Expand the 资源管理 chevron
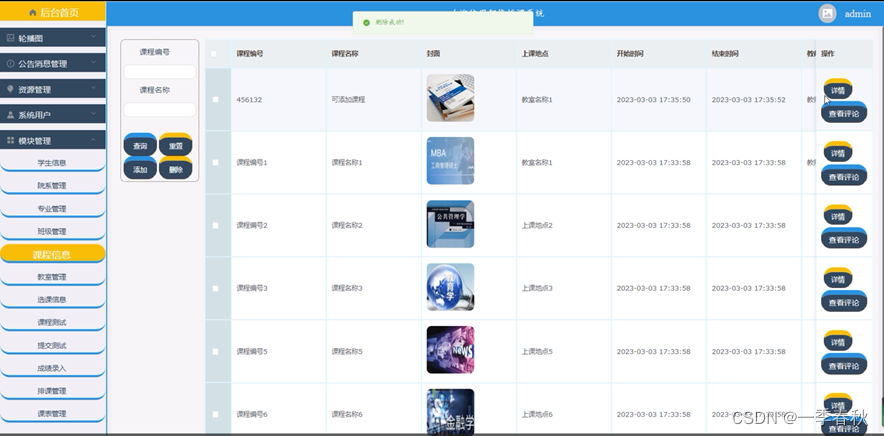The height and width of the screenshot is (436, 884). click(x=94, y=88)
